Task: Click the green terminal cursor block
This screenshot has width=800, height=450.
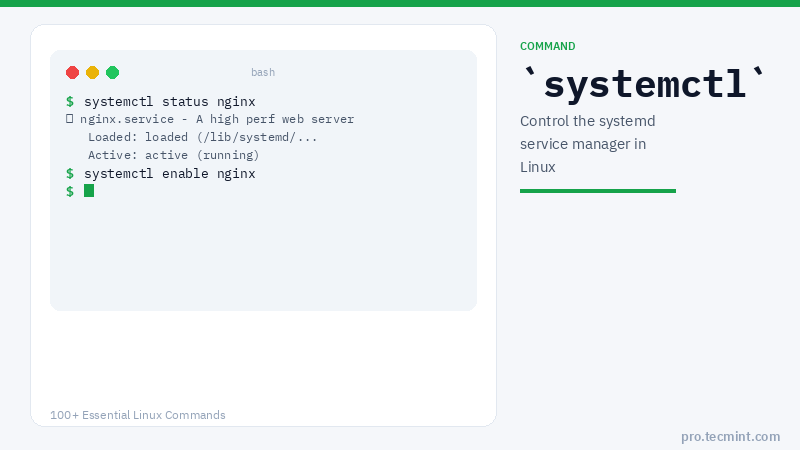Action: (x=89, y=191)
